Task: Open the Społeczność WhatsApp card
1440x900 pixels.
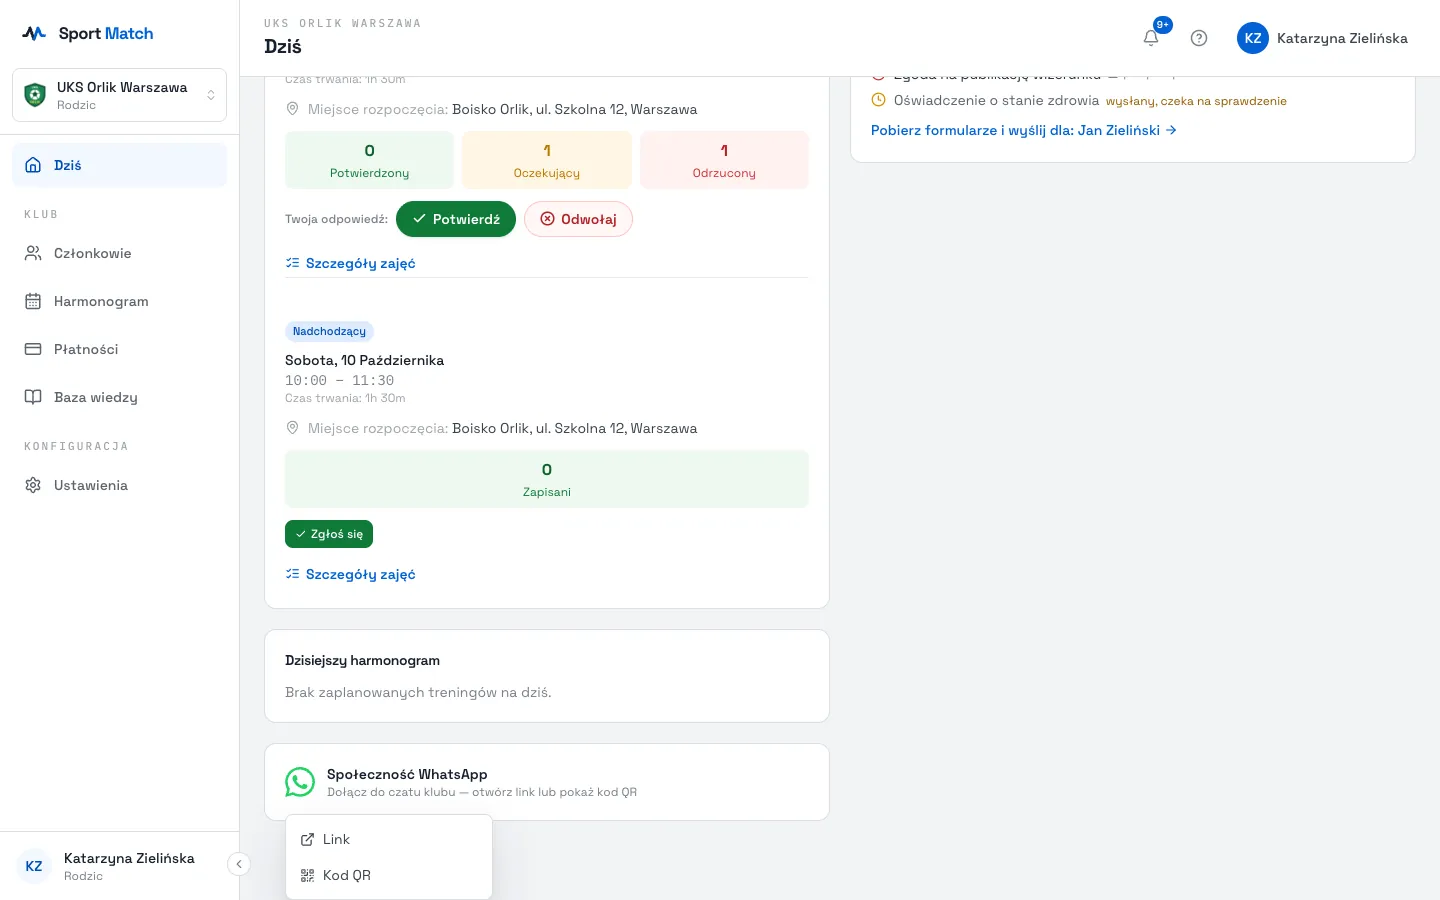Action: click(547, 782)
